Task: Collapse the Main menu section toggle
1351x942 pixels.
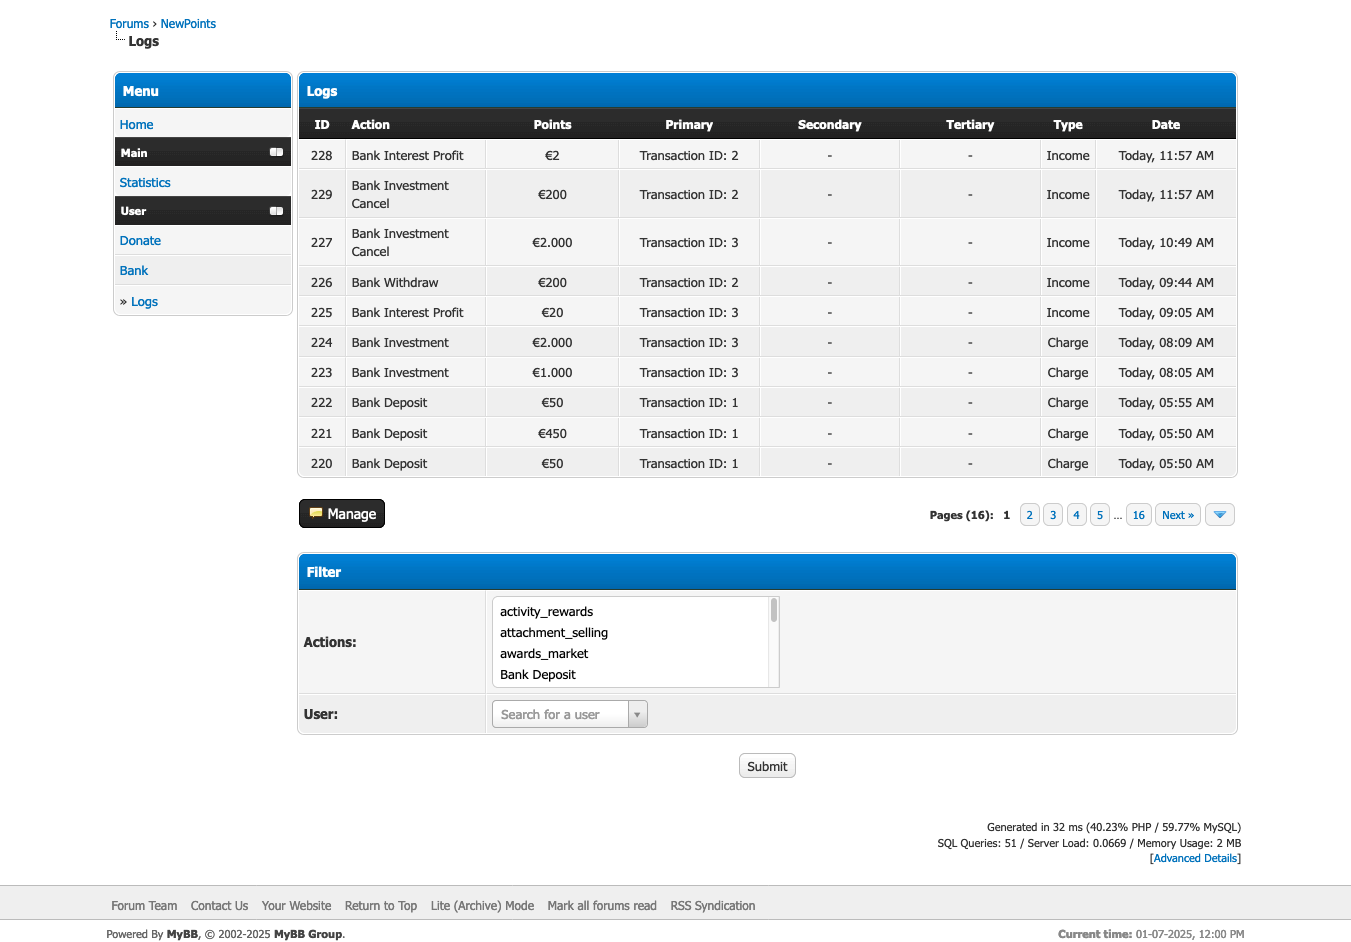Action: (276, 152)
